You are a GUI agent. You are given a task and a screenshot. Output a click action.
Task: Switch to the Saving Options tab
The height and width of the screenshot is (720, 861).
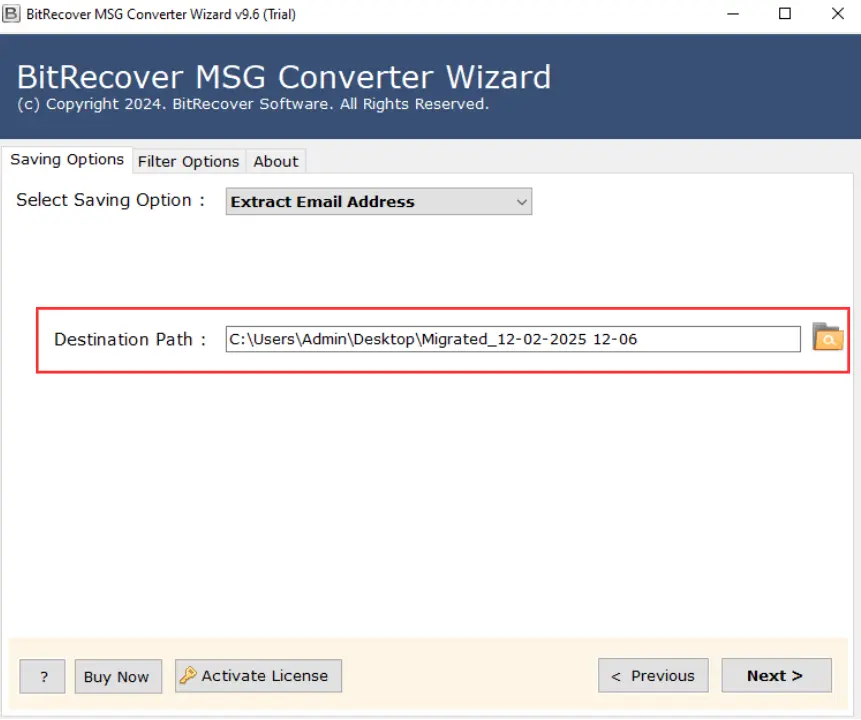pos(67,160)
